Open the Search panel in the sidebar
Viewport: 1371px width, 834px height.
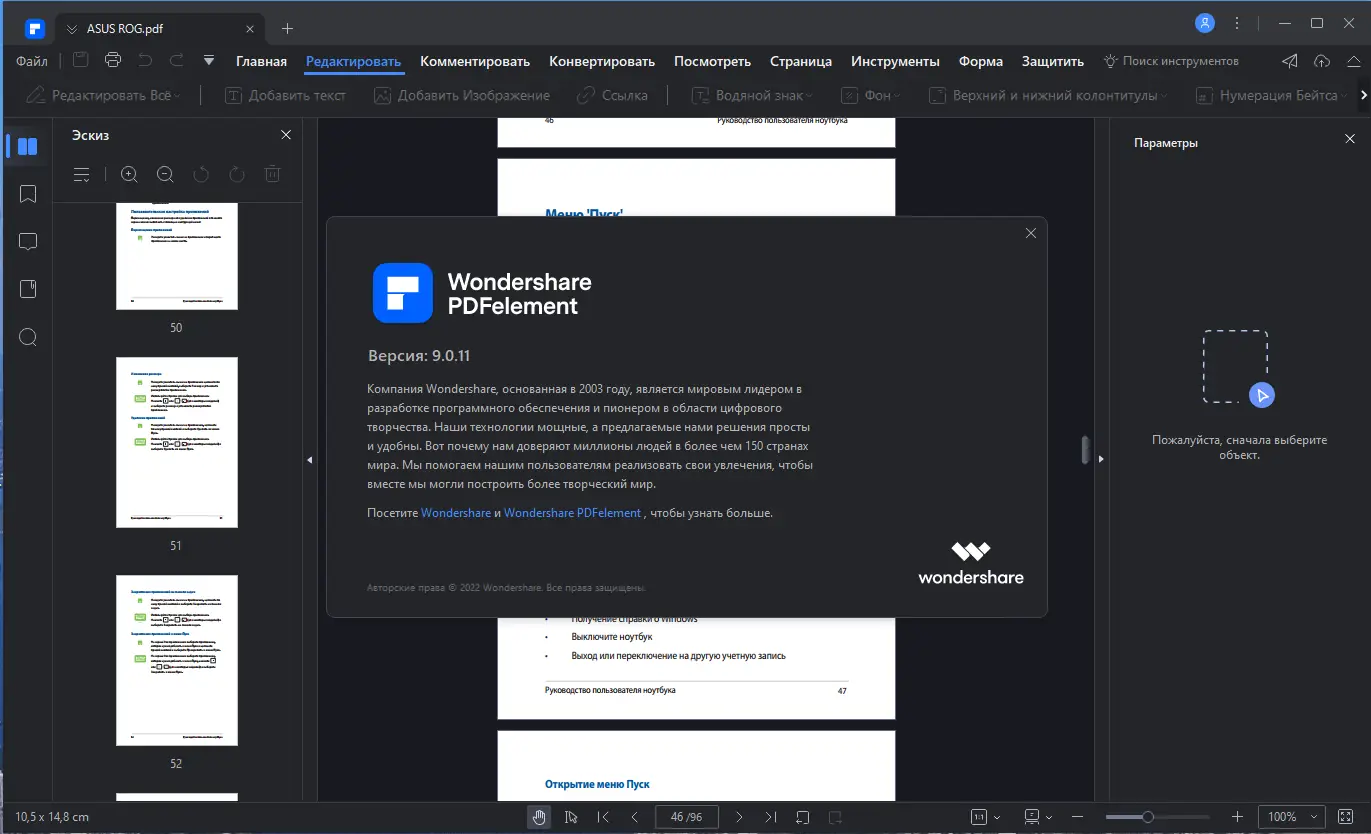(27, 337)
